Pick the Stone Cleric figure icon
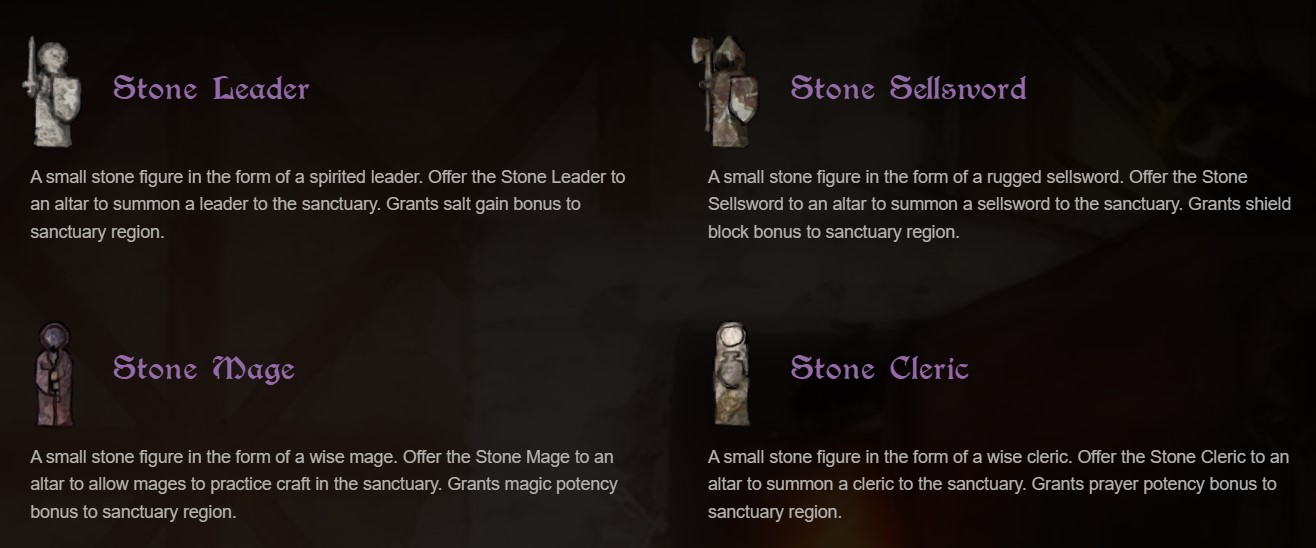1316x548 pixels. 731,373
